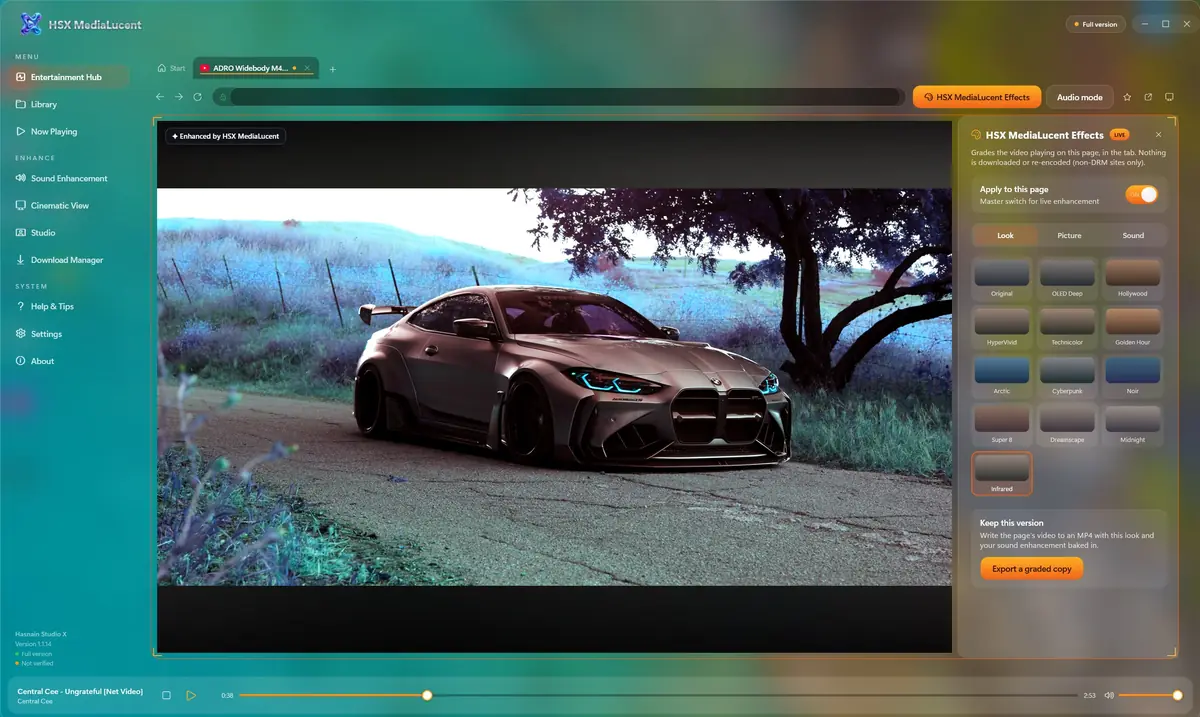The width and height of the screenshot is (1200, 717).
Task: Apply the HyperVivid look
Action: [1002, 326]
